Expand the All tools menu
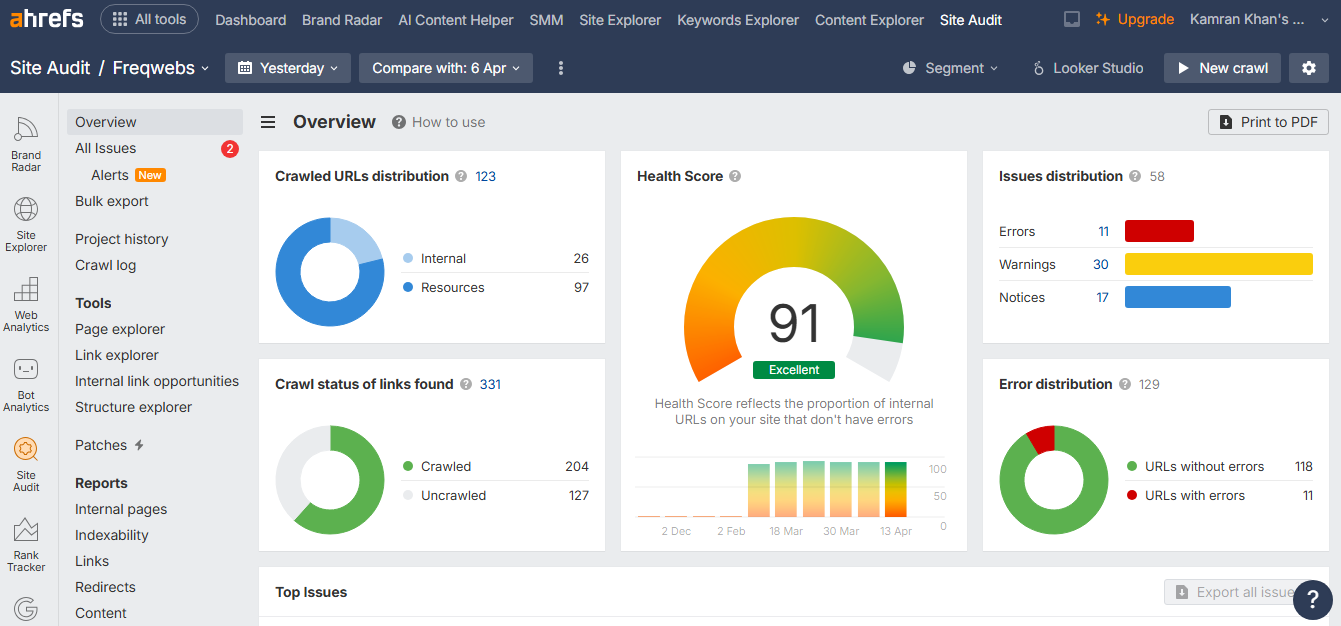Image resolution: width=1341 pixels, height=626 pixels. pyautogui.click(x=150, y=19)
